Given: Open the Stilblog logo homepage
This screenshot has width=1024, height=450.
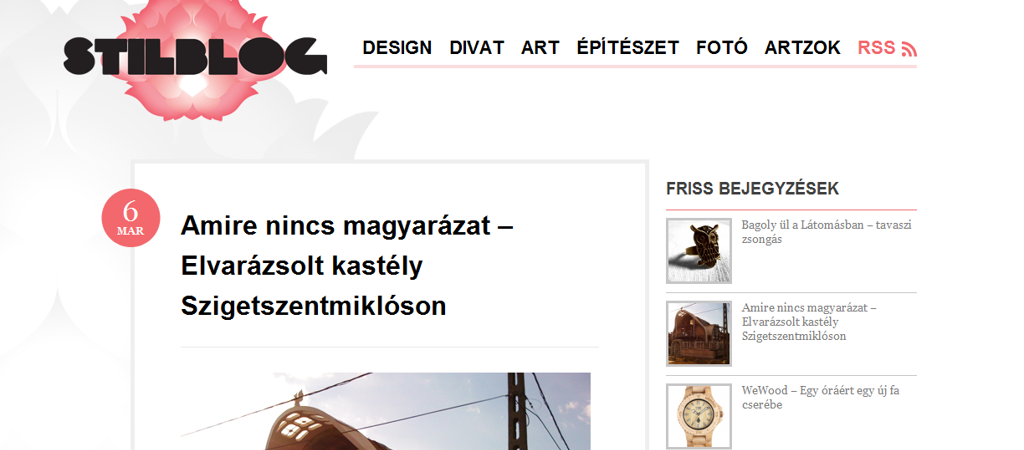Looking at the screenshot, I should 195,56.
